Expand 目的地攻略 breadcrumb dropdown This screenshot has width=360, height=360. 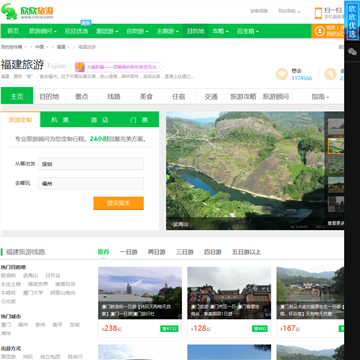14,47
